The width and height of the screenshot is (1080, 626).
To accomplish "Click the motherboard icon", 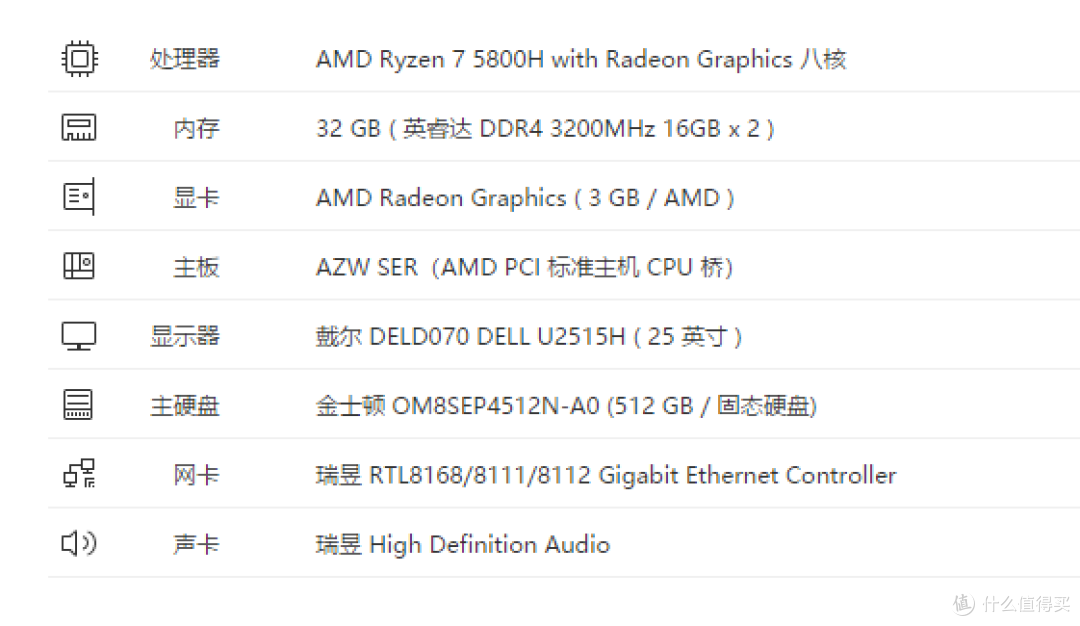I will tap(79, 266).
